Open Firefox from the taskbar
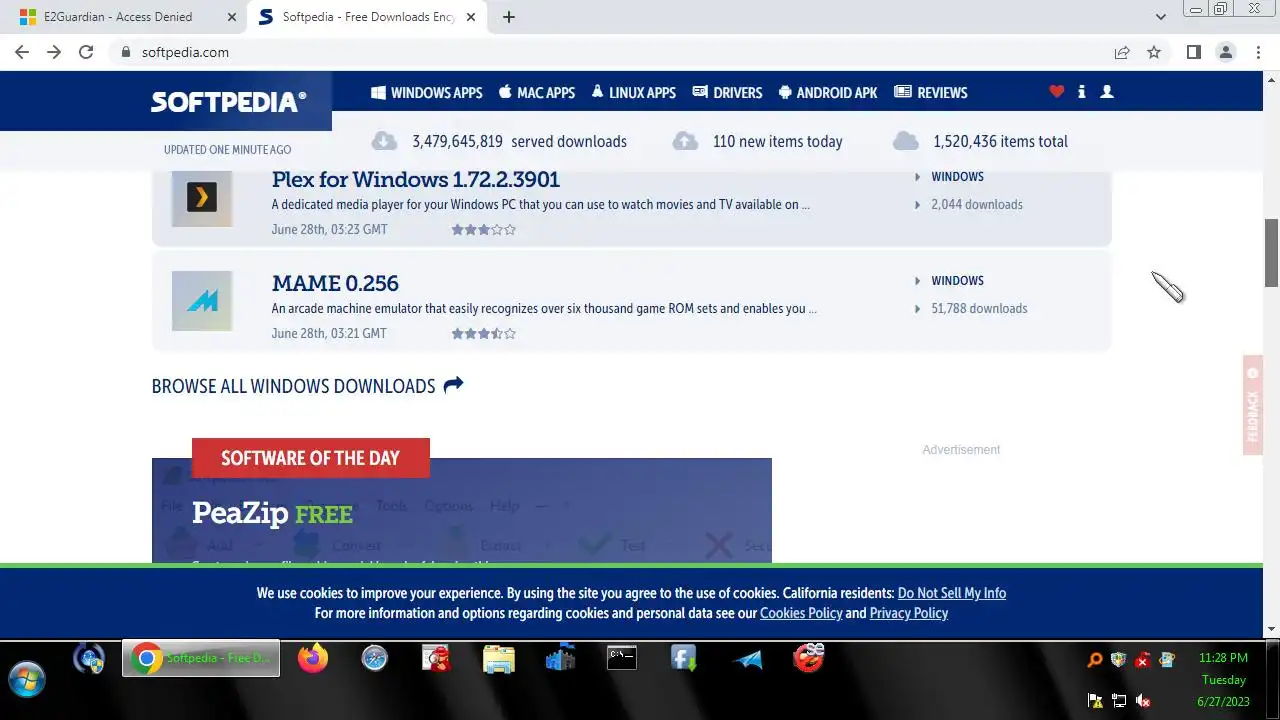Screen dimensions: 1280x720 (313, 658)
